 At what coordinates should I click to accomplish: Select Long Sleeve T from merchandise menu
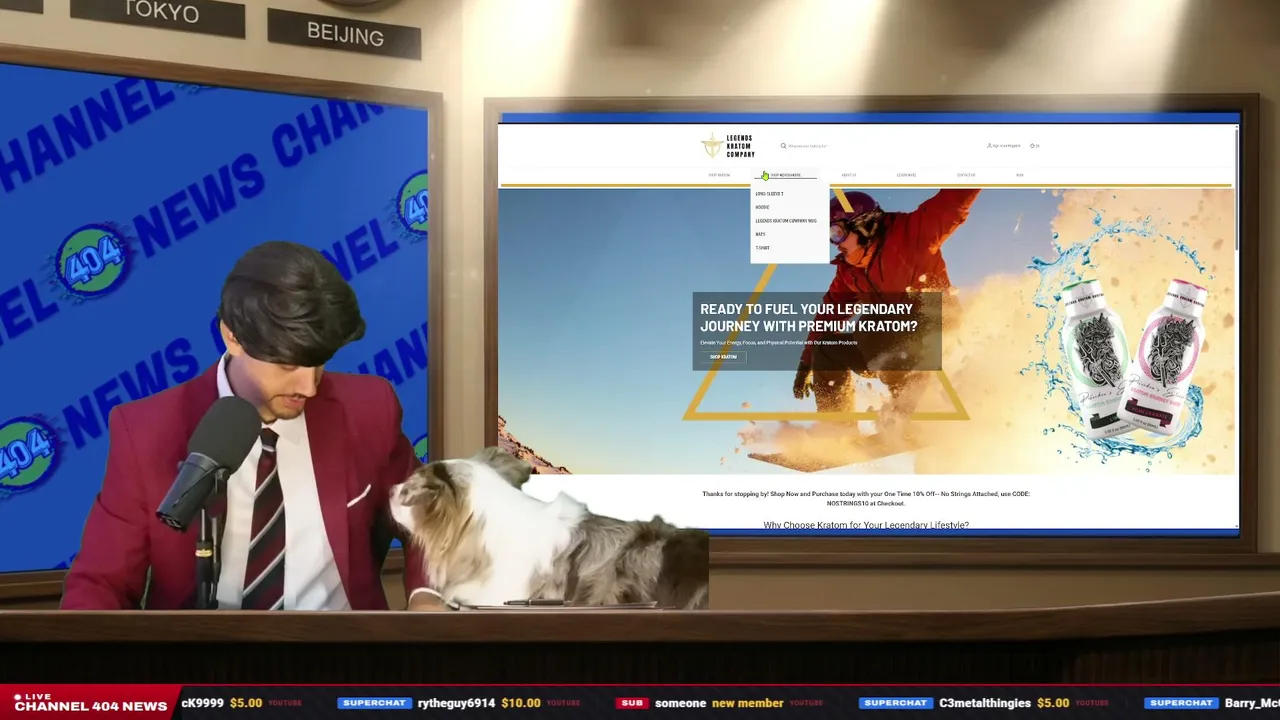[769, 194]
